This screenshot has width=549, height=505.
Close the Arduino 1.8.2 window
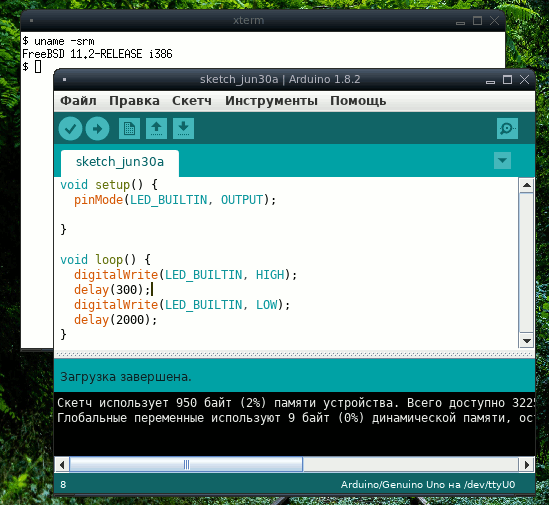coord(524,80)
